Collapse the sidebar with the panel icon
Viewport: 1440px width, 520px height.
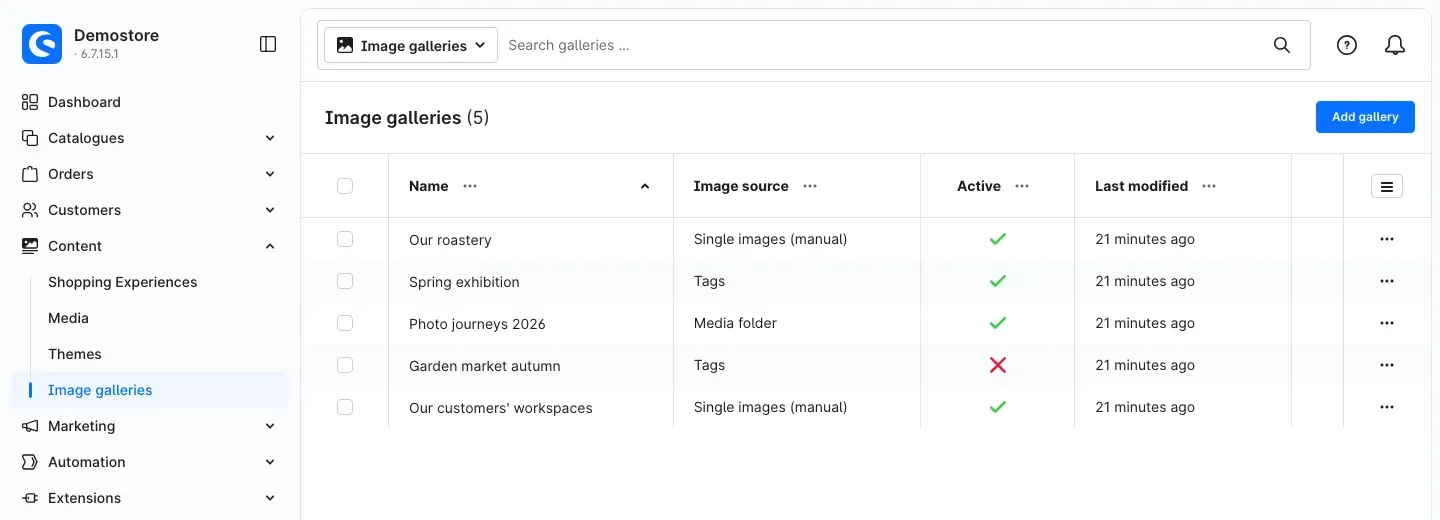click(268, 44)
